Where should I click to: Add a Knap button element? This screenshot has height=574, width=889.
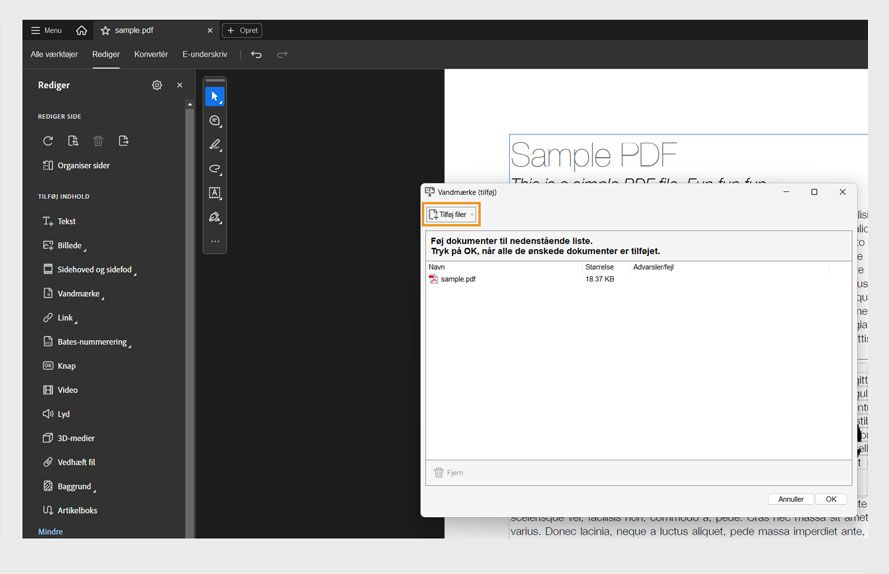(x=59, y=366)
